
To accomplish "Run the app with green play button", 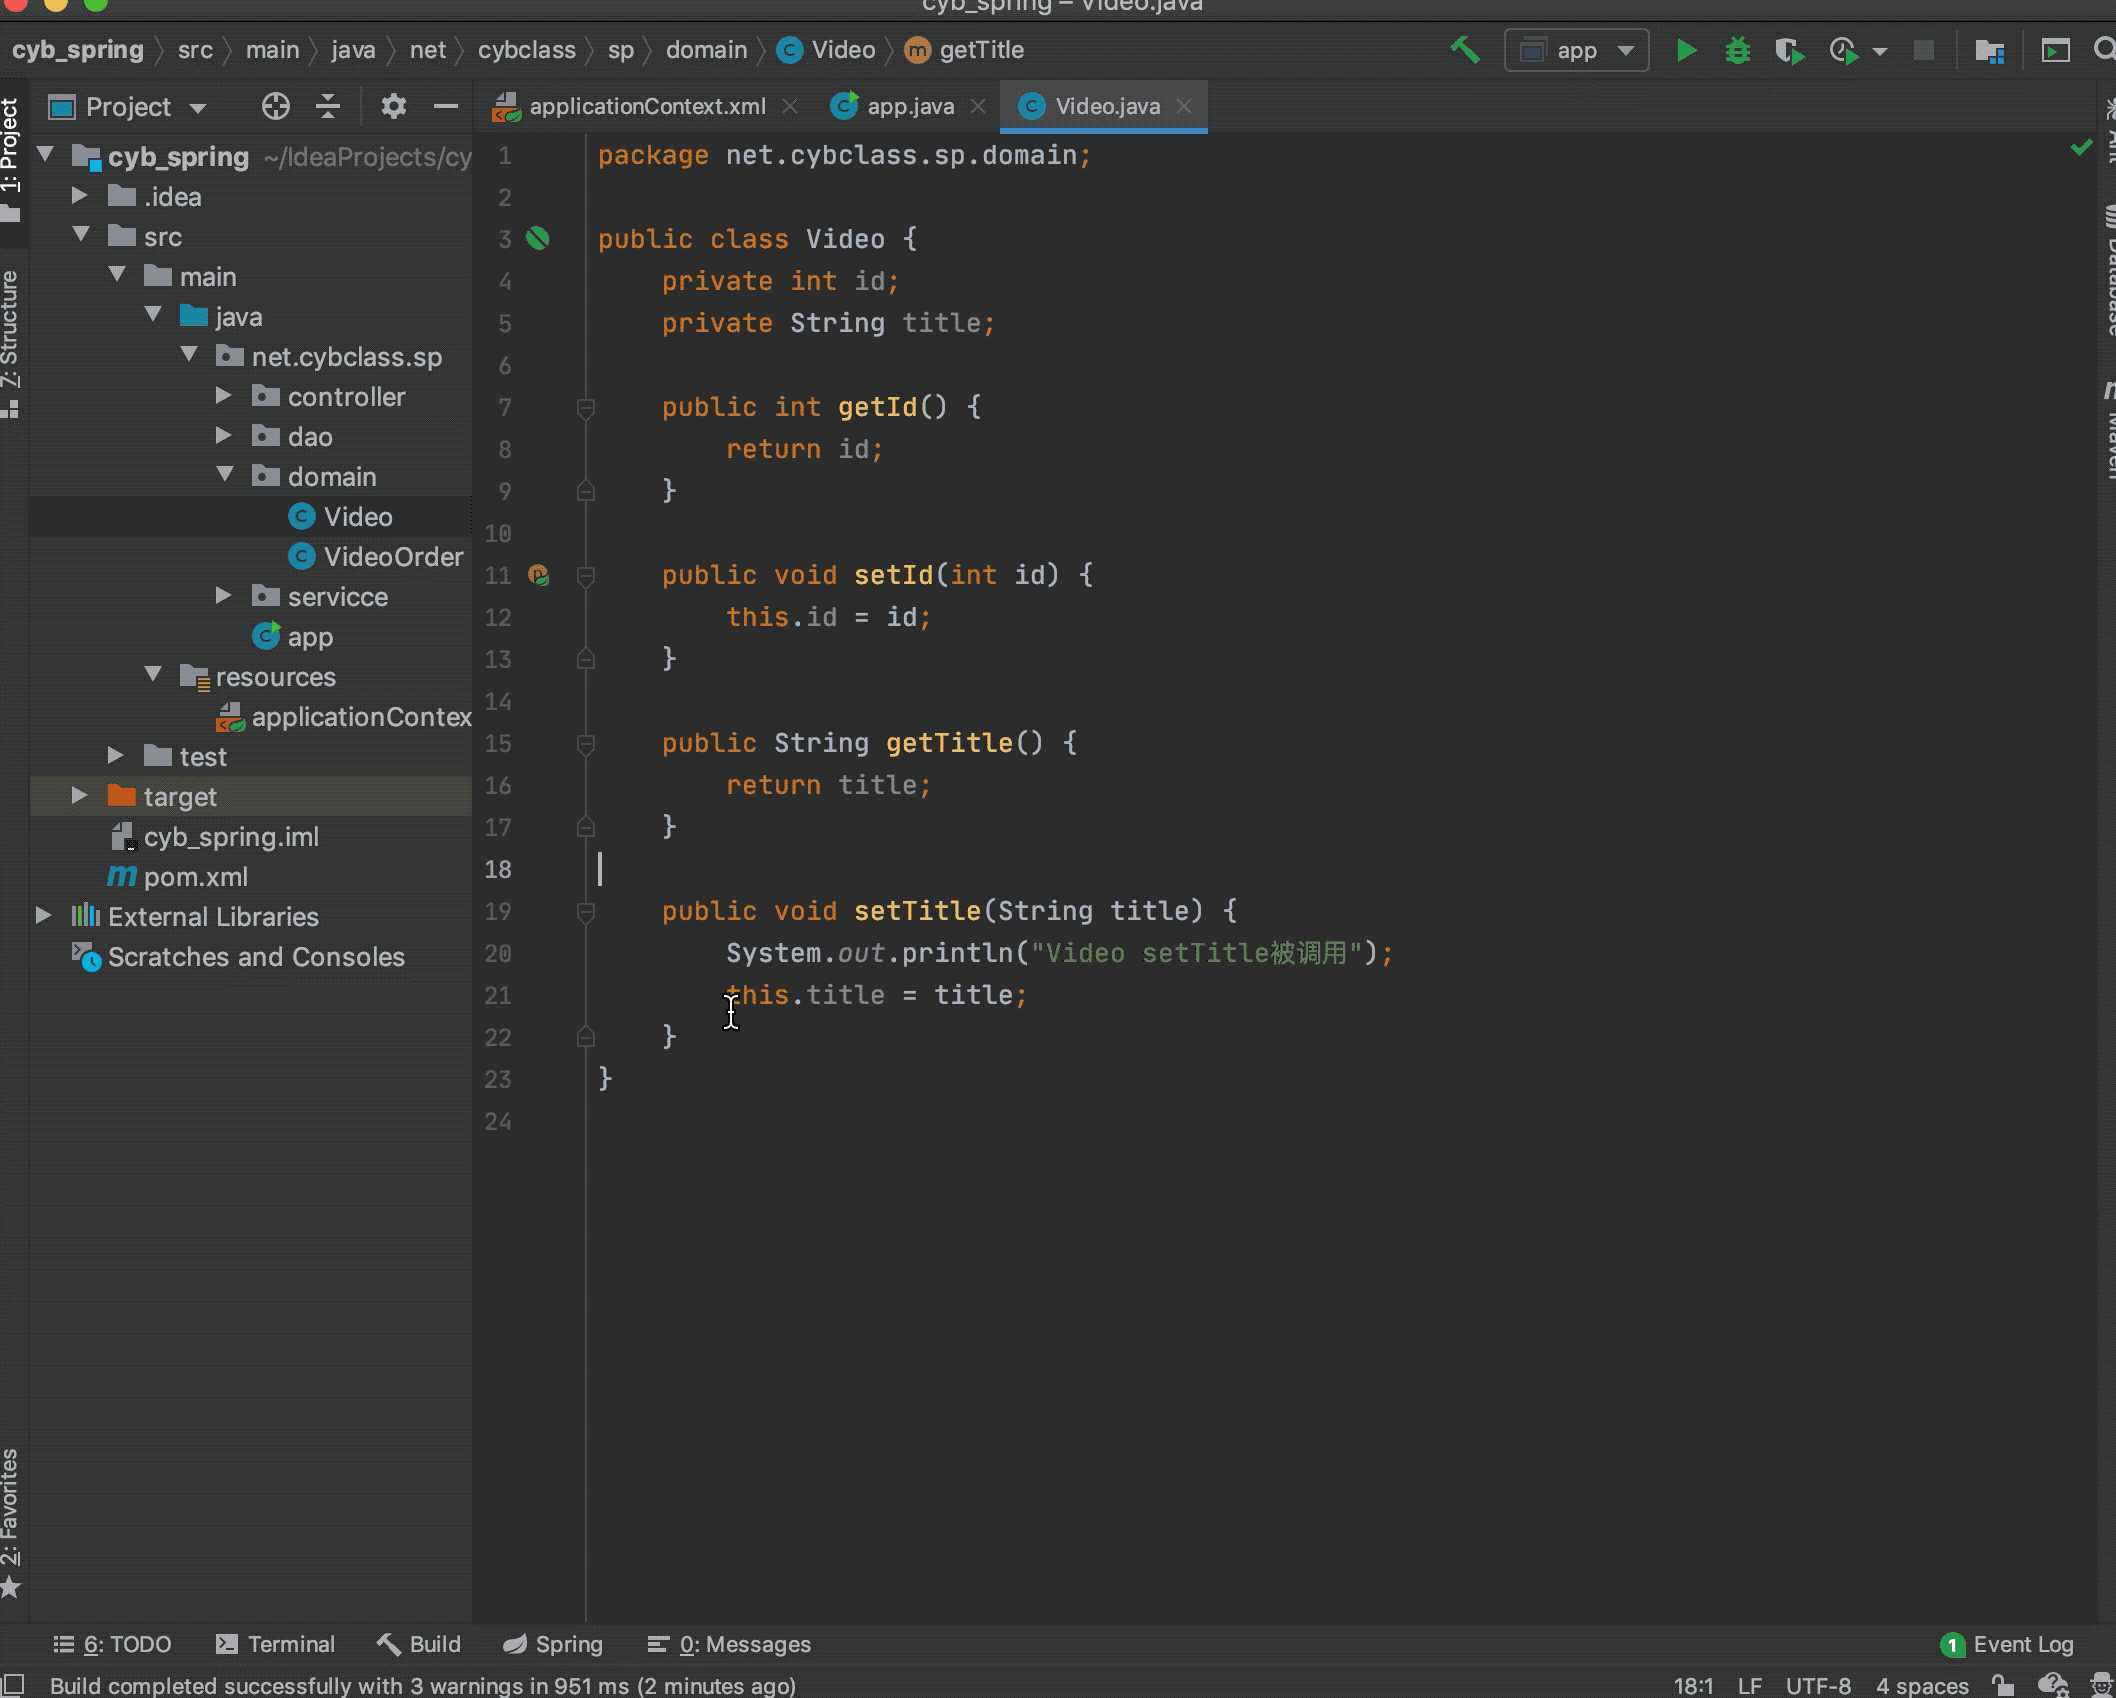I will pyautogui.click(x=1686, y=50).
